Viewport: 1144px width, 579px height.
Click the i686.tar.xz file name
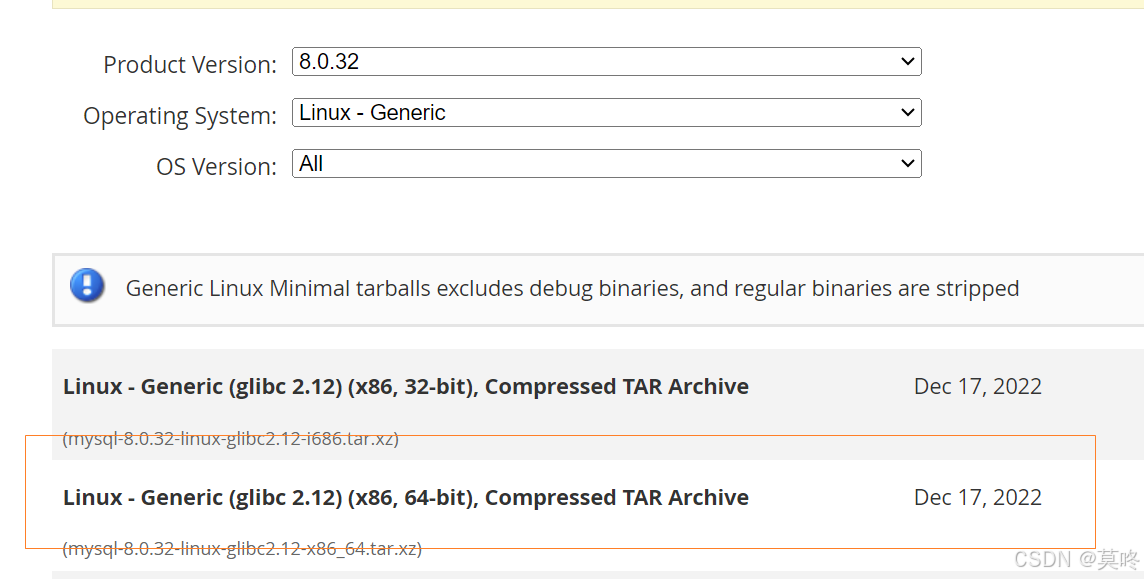(230, 439)
